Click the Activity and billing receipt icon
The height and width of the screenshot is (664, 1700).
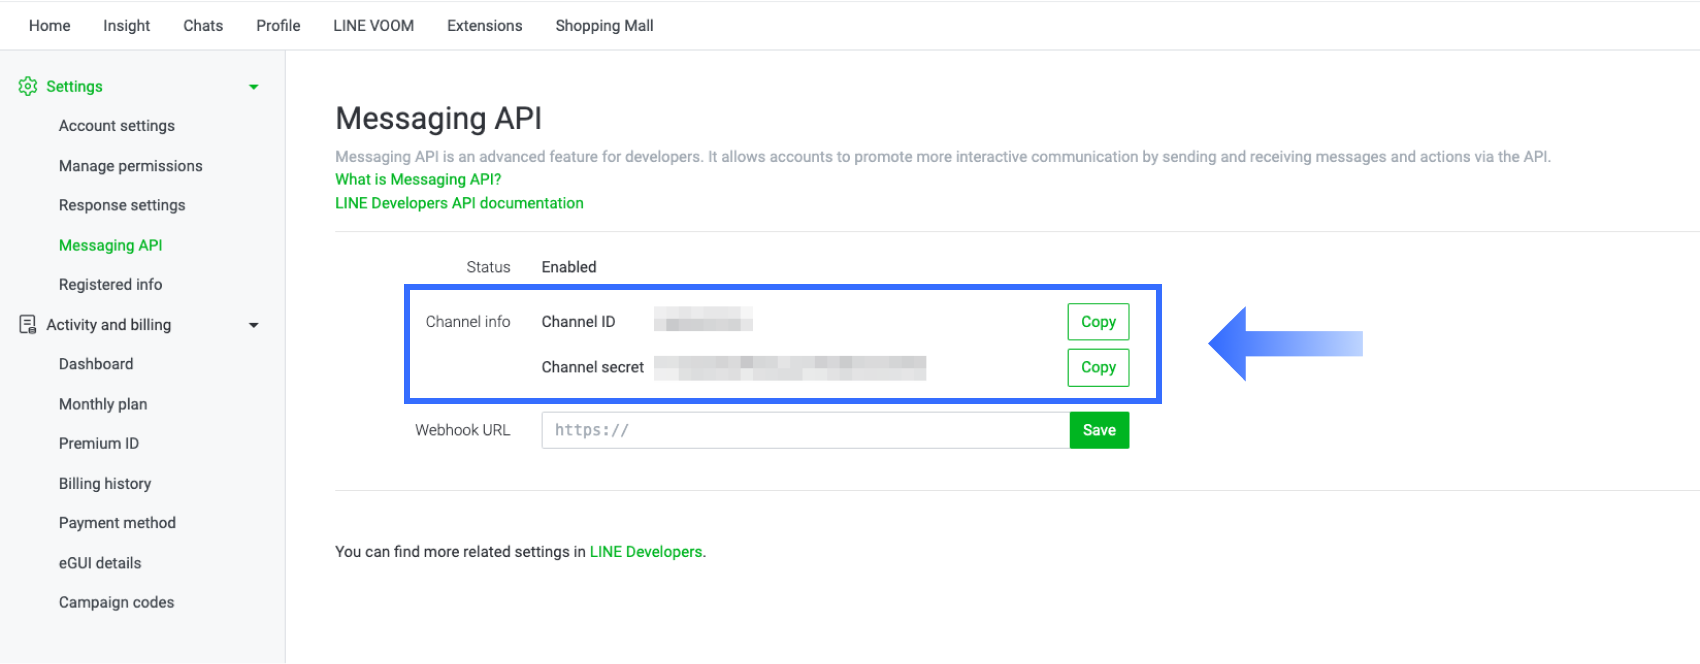[x=28, y=324]
